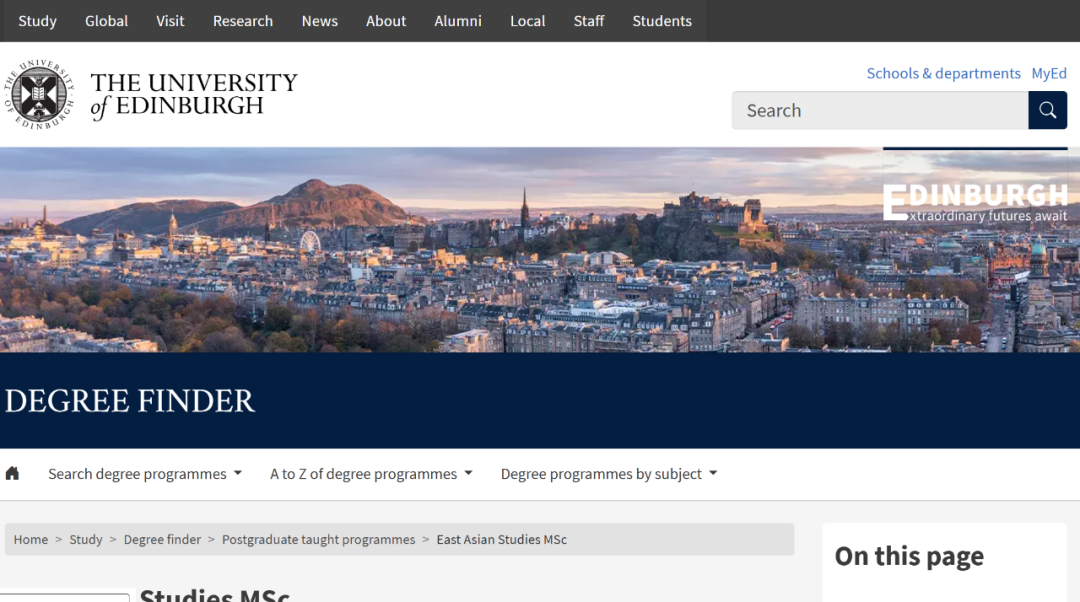This screenshot has height=602, width=1080.
Task: Open the Schools & departments link
Action: [943, 73]
